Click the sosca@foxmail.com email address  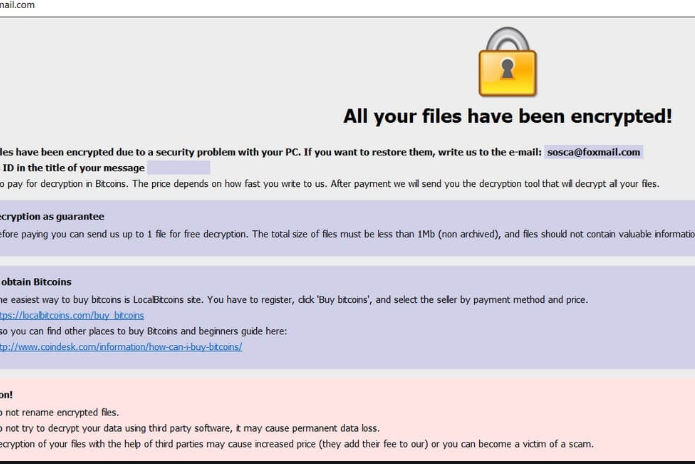click(594, 152)
